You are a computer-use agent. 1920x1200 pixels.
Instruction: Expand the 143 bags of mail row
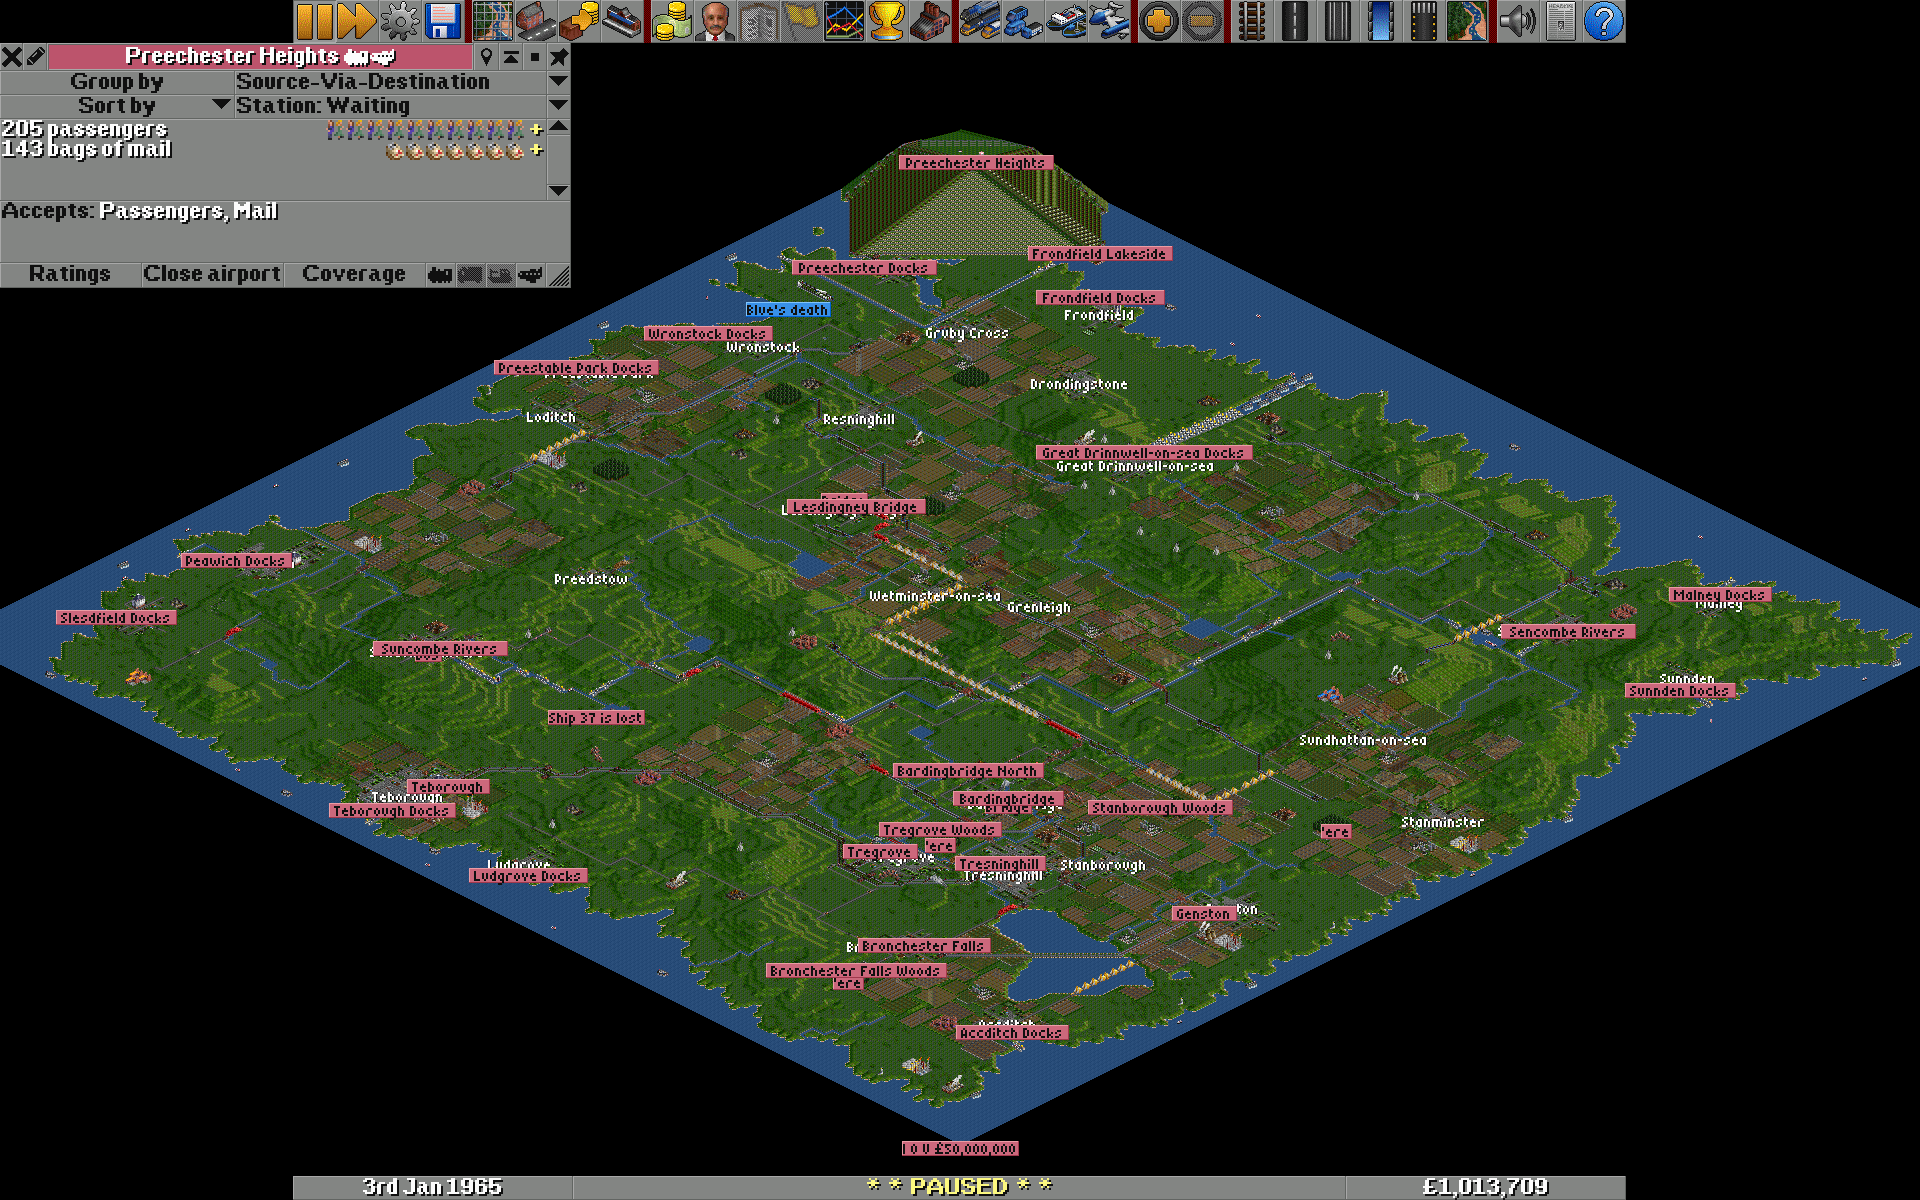537,150
